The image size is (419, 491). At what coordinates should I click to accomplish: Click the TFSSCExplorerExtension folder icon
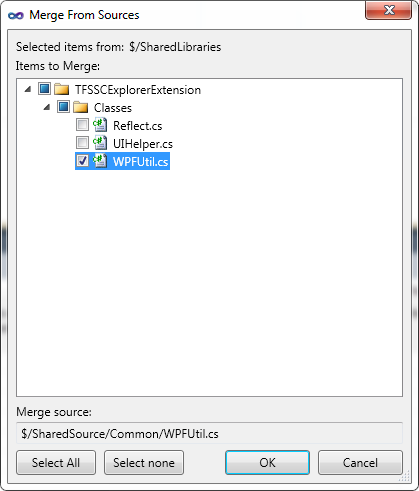pos(61,89)
